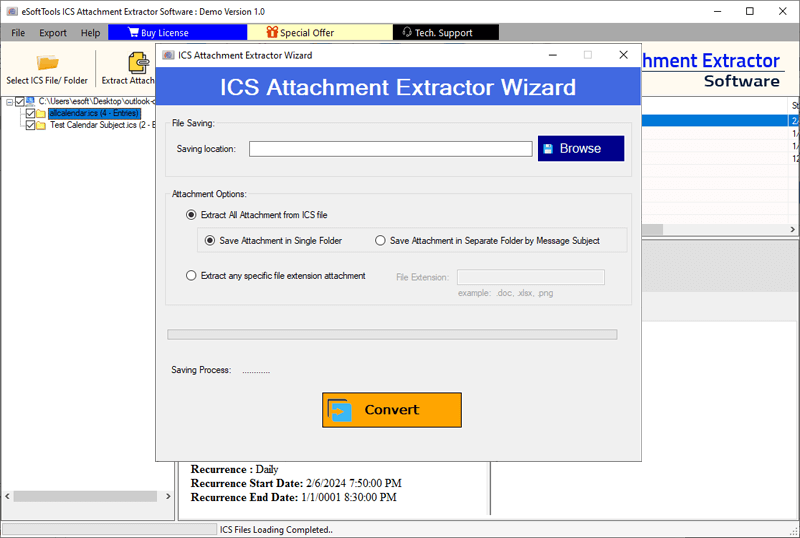
Task: Open Tech. Support
Action: click(446, 32)
